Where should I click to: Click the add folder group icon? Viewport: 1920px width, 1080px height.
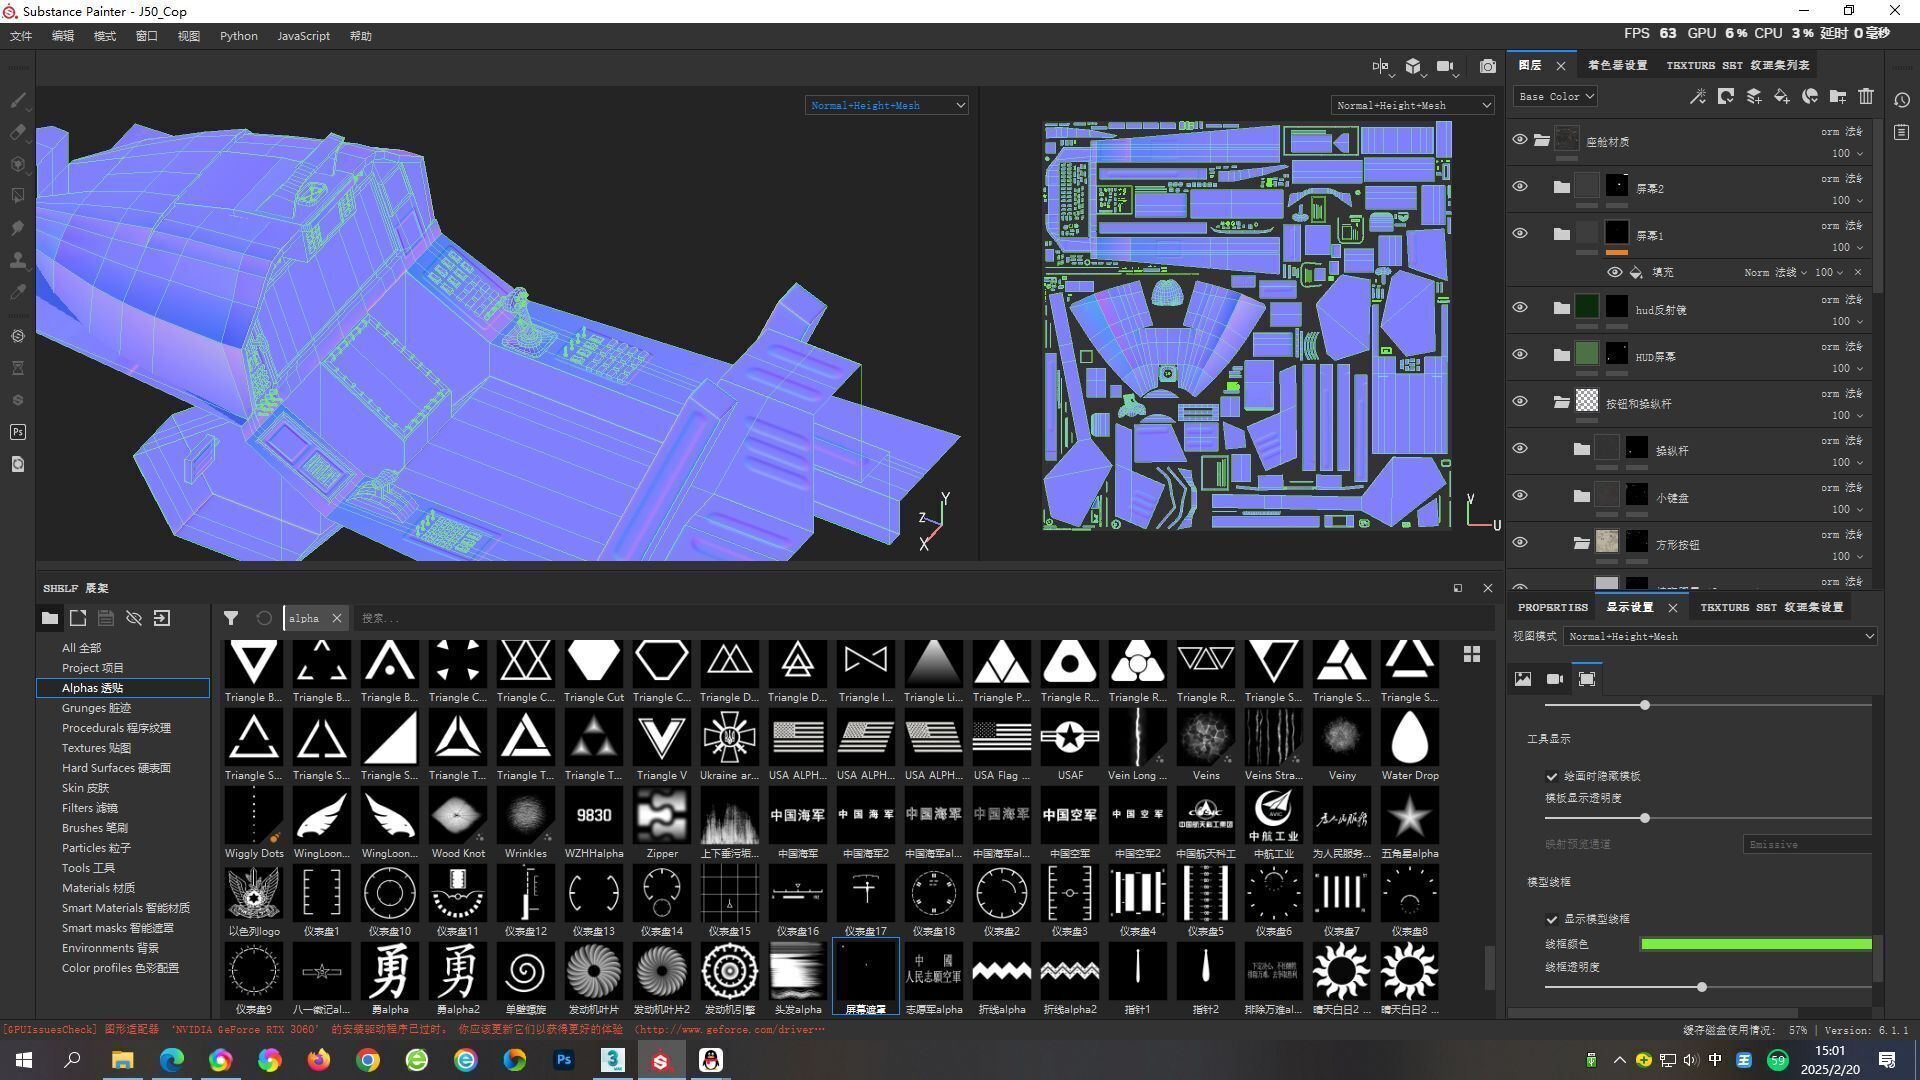(x=1838, y=97)
